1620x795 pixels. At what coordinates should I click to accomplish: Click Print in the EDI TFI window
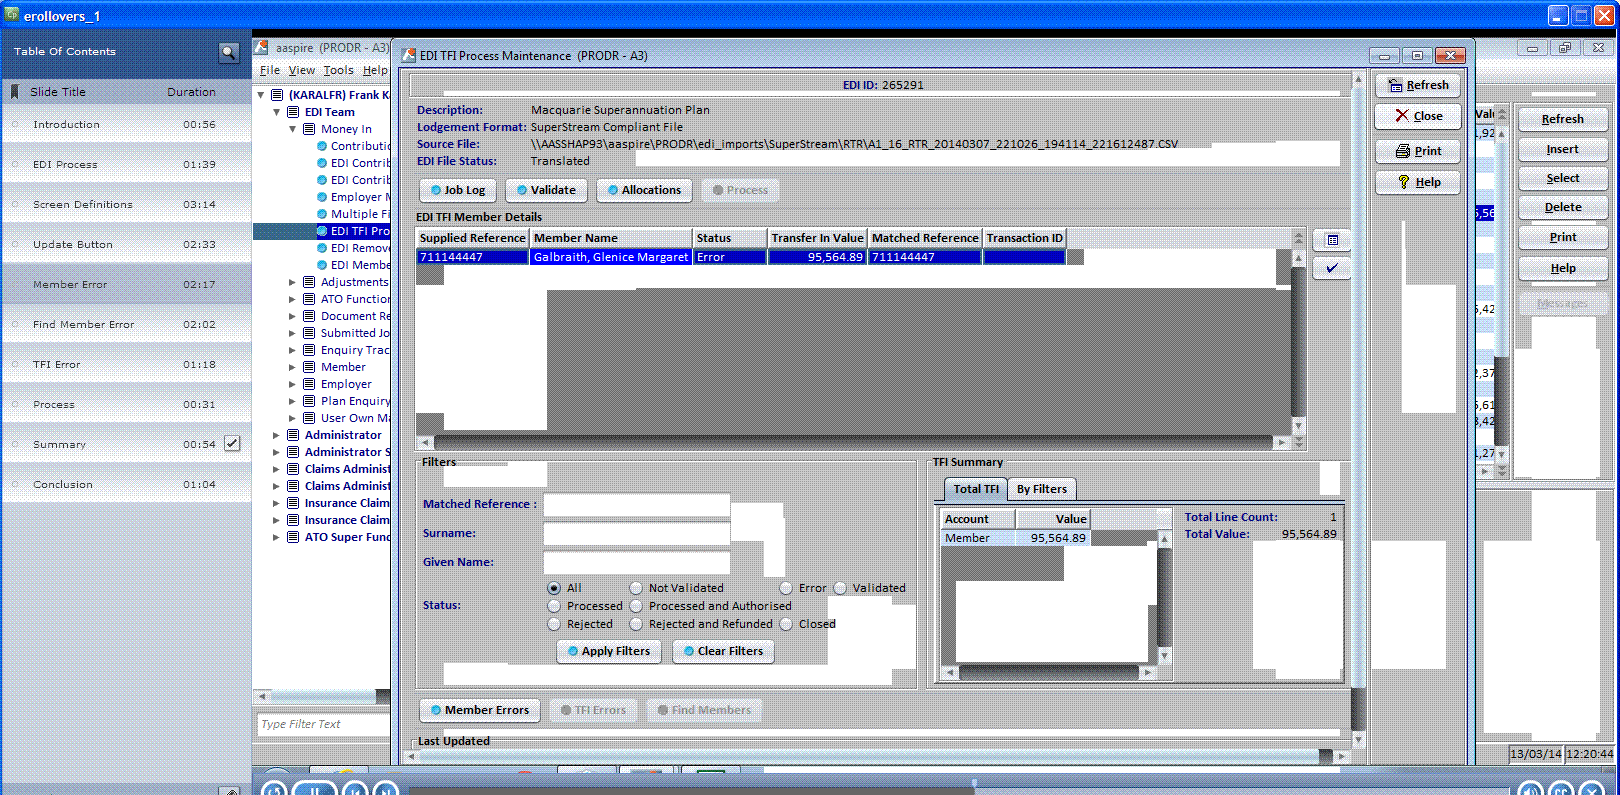1417,151
